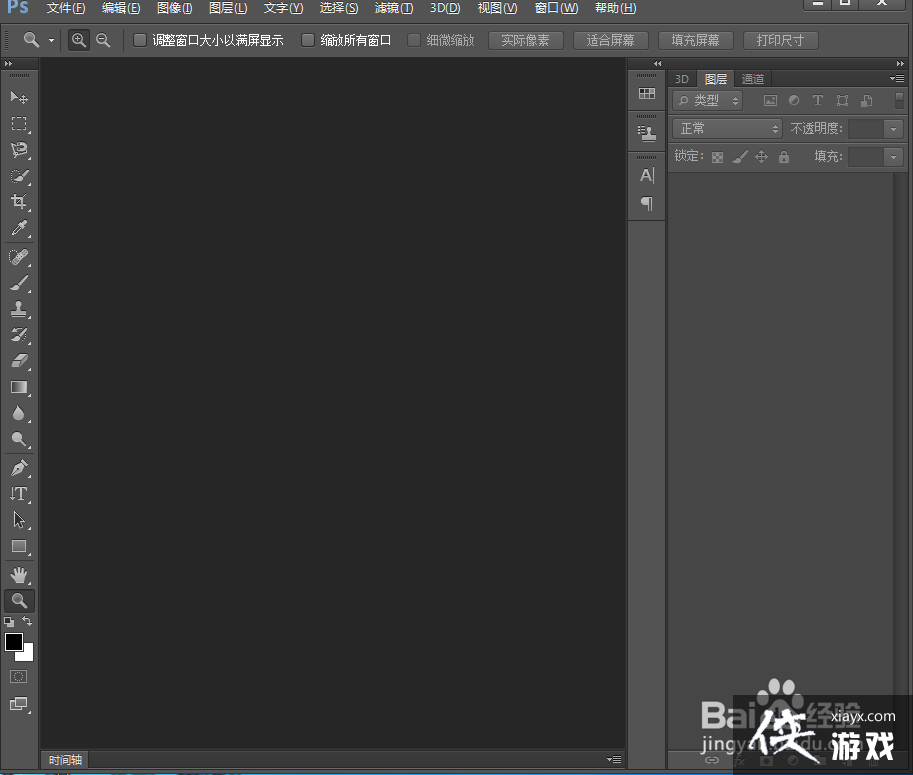The width and height of the screenshot is (913, 775).
Task: Enable 缩放所有窗口 checkbox
Action: point(307,40)
